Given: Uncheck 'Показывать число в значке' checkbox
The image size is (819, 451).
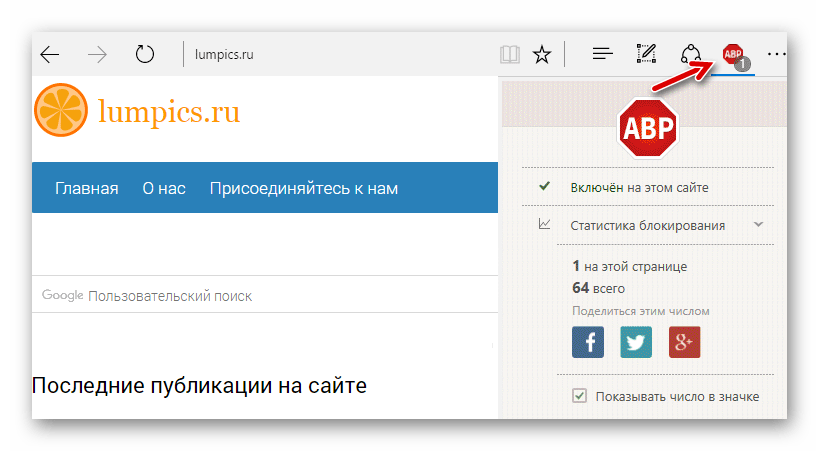Looking at the screenshot, I should 579,396.
